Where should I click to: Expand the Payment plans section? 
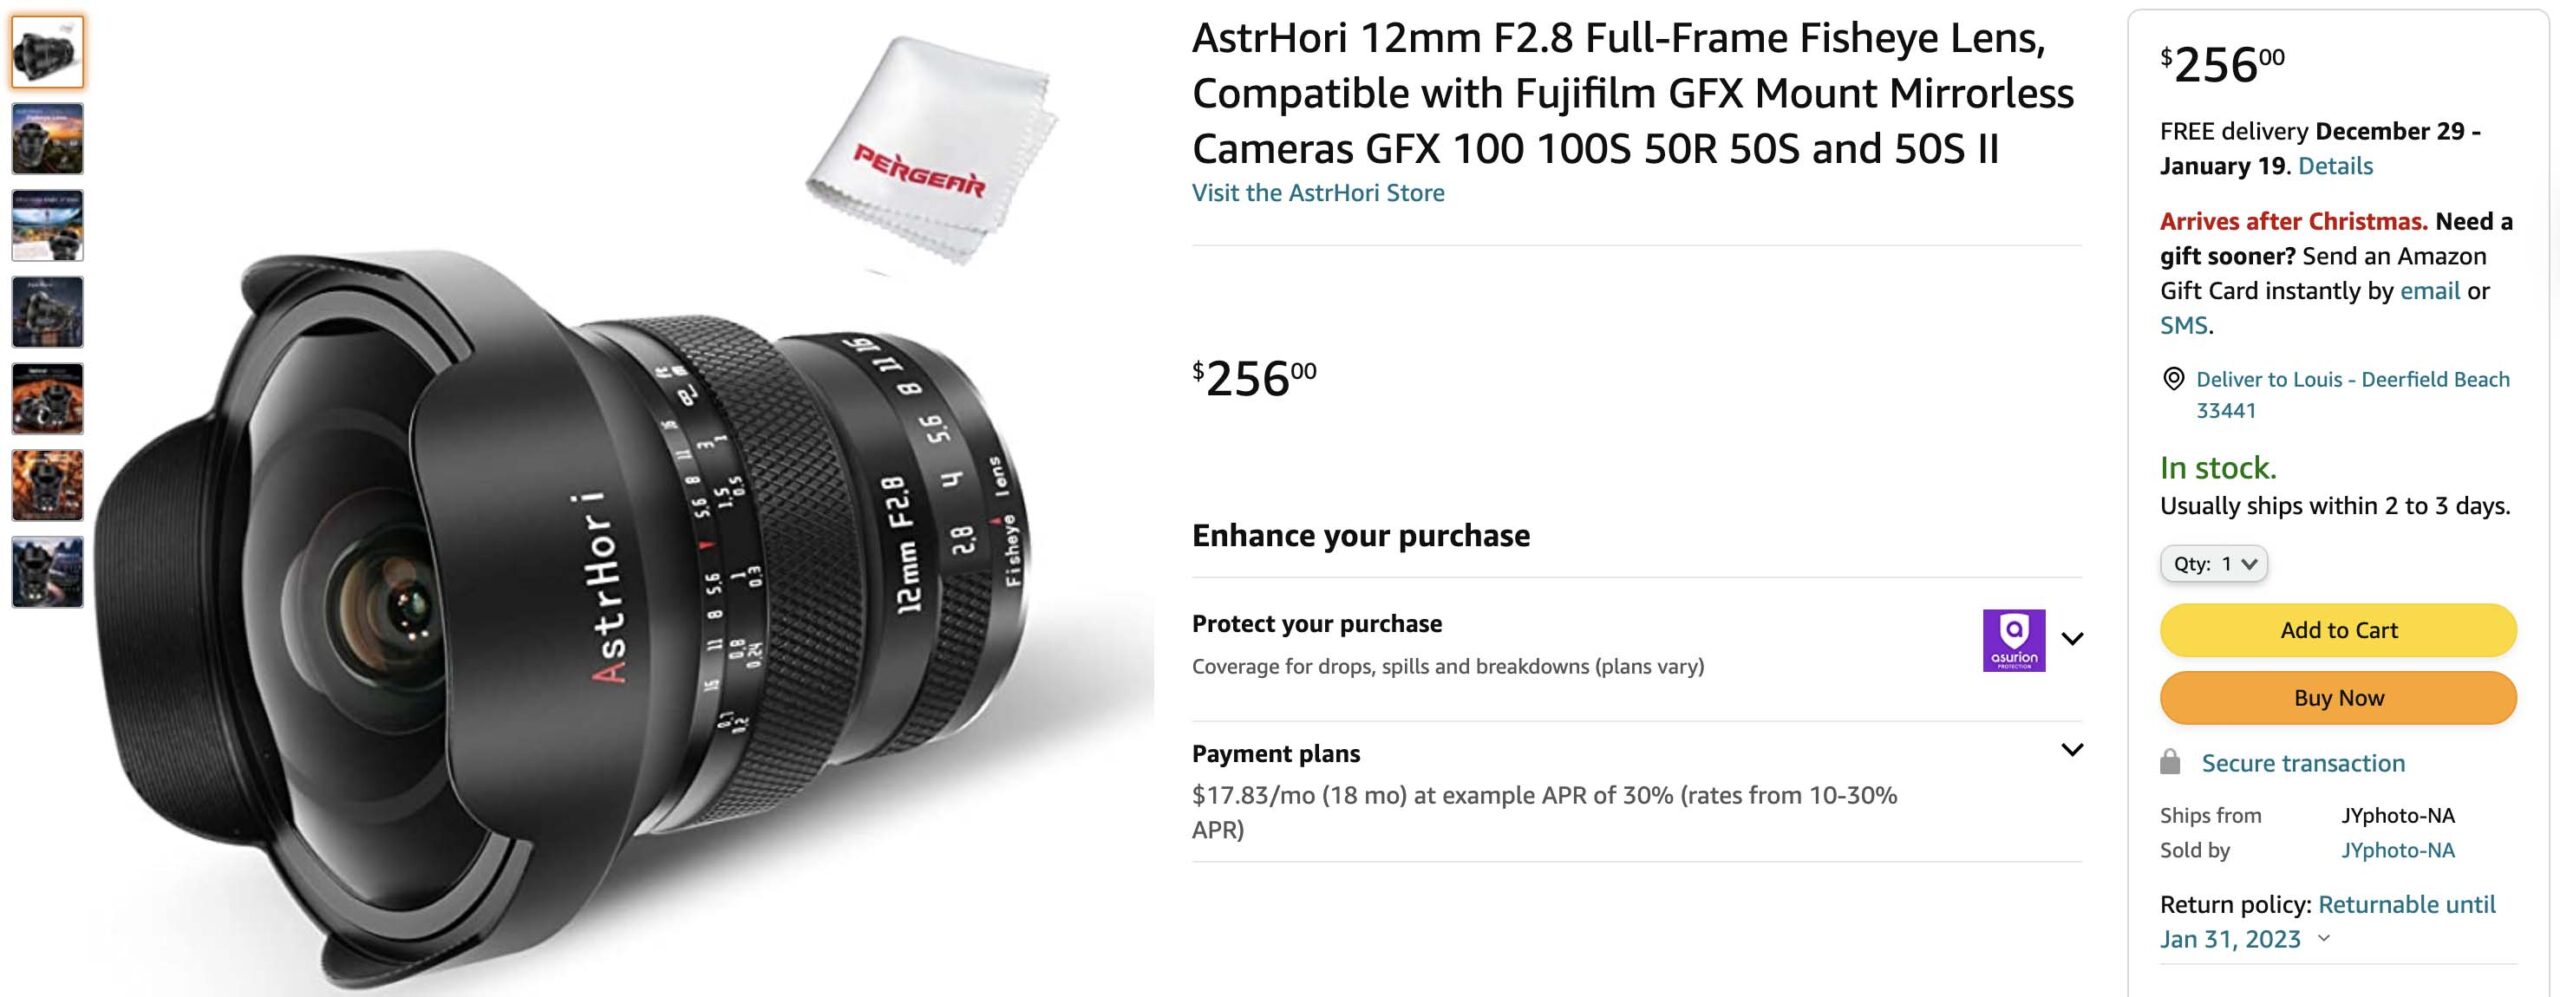(2072, 749)
